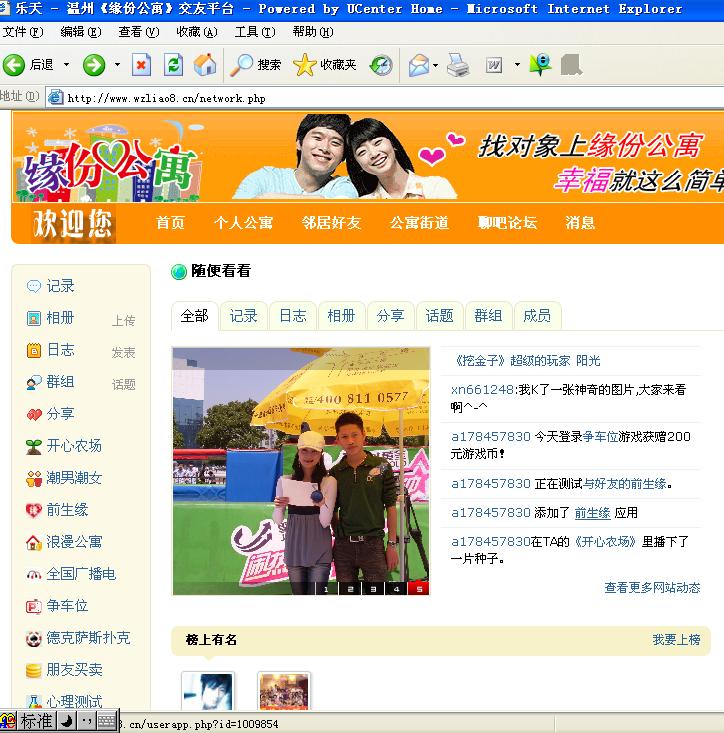Image resolution: width=724 pixels, height=733 pixels.
Task: Click the Messenger icon in toolbar
Action: (x=540, y=65)
